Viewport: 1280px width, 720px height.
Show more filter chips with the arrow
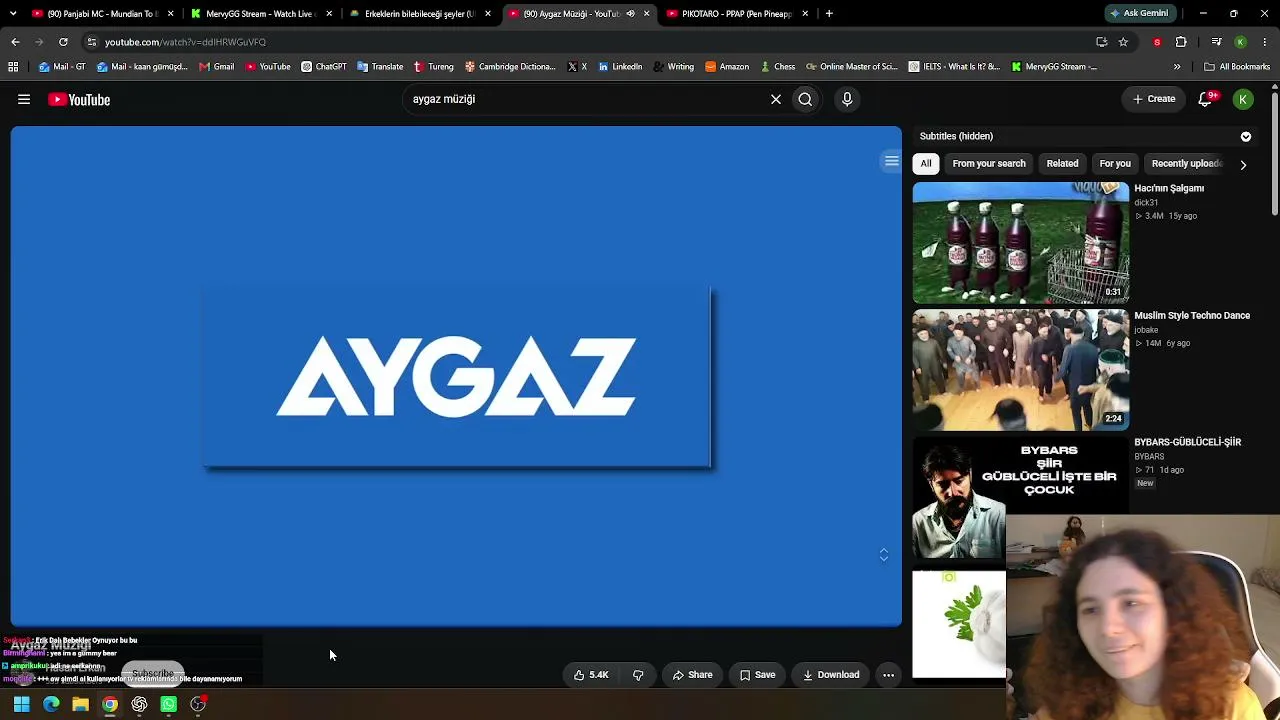point(1243,164)
